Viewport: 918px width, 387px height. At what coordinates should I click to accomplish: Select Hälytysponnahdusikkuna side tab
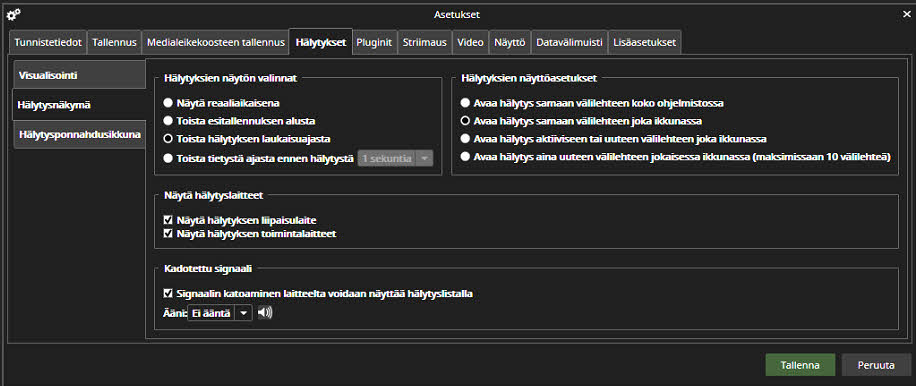[79, 134]
